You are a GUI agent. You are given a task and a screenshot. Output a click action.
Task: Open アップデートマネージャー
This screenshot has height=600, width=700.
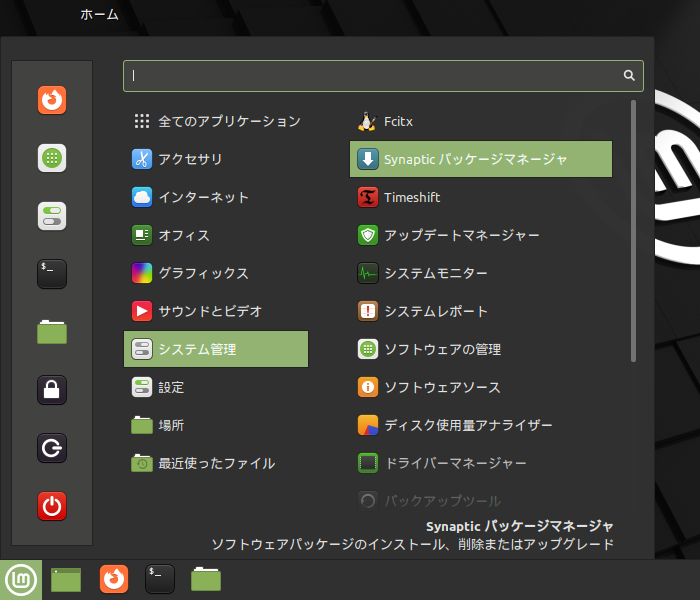pyautogui.click(x=481, y=235)
